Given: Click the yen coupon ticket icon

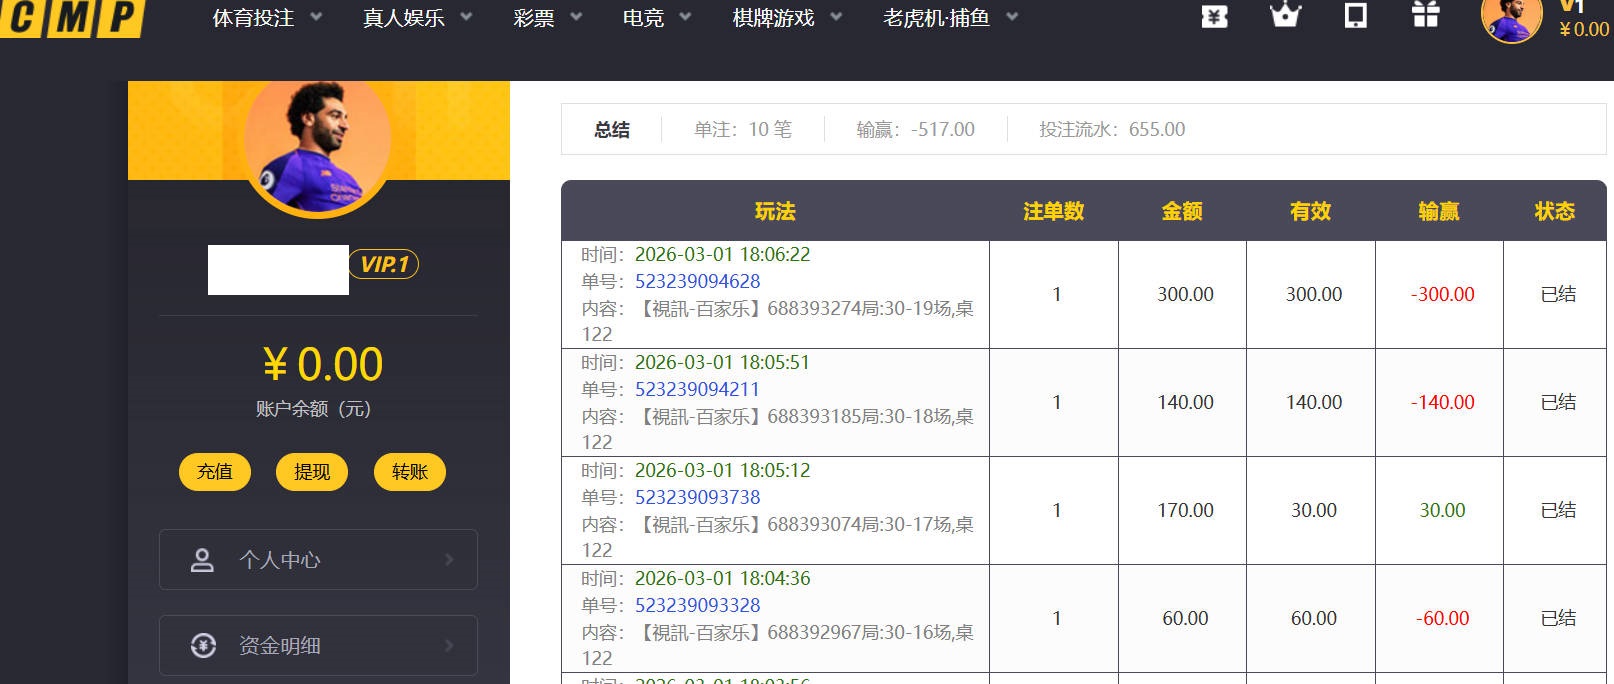Looking at the screenshot, I should 1214,17.
